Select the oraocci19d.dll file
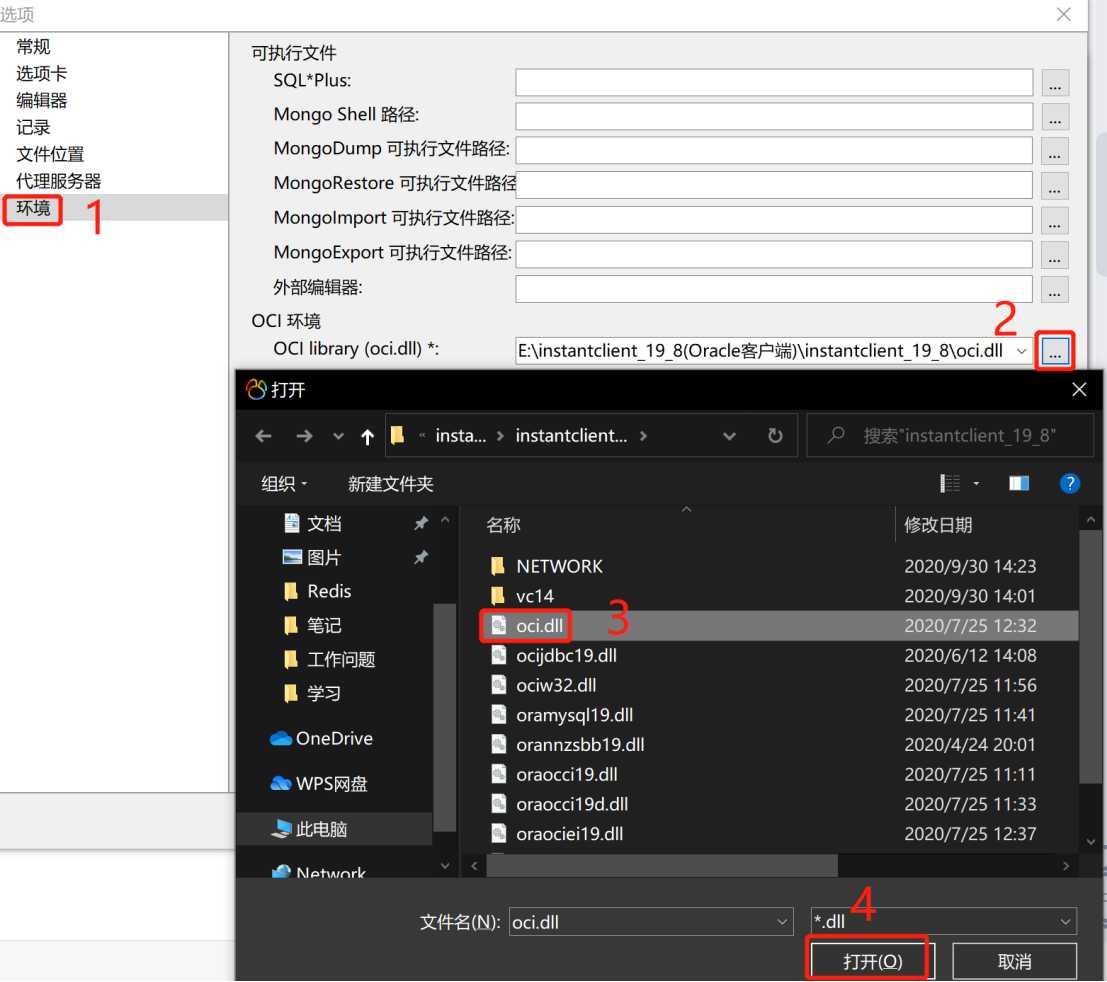Viewport: 1107px width, 982px height. pos(572,803)
